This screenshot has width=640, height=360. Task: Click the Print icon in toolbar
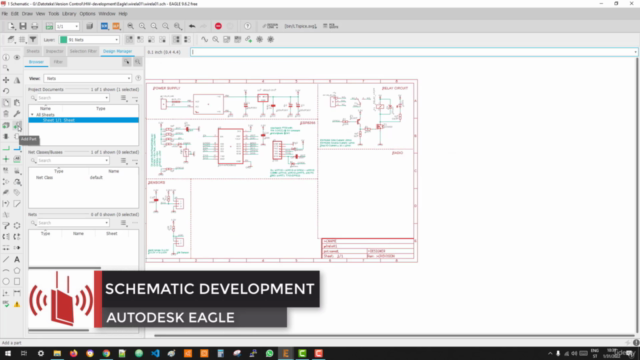(x=35, y=26)
